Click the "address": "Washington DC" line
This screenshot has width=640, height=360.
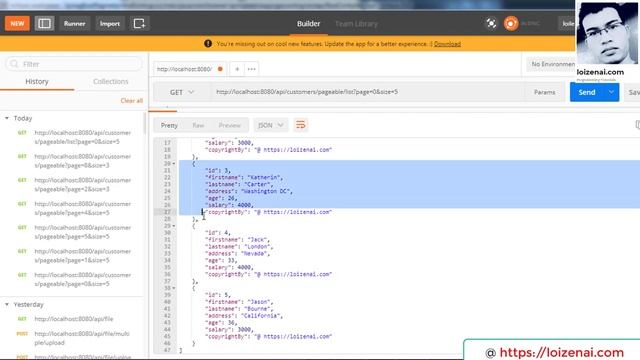pyautogui.click(x=249, y=191)
